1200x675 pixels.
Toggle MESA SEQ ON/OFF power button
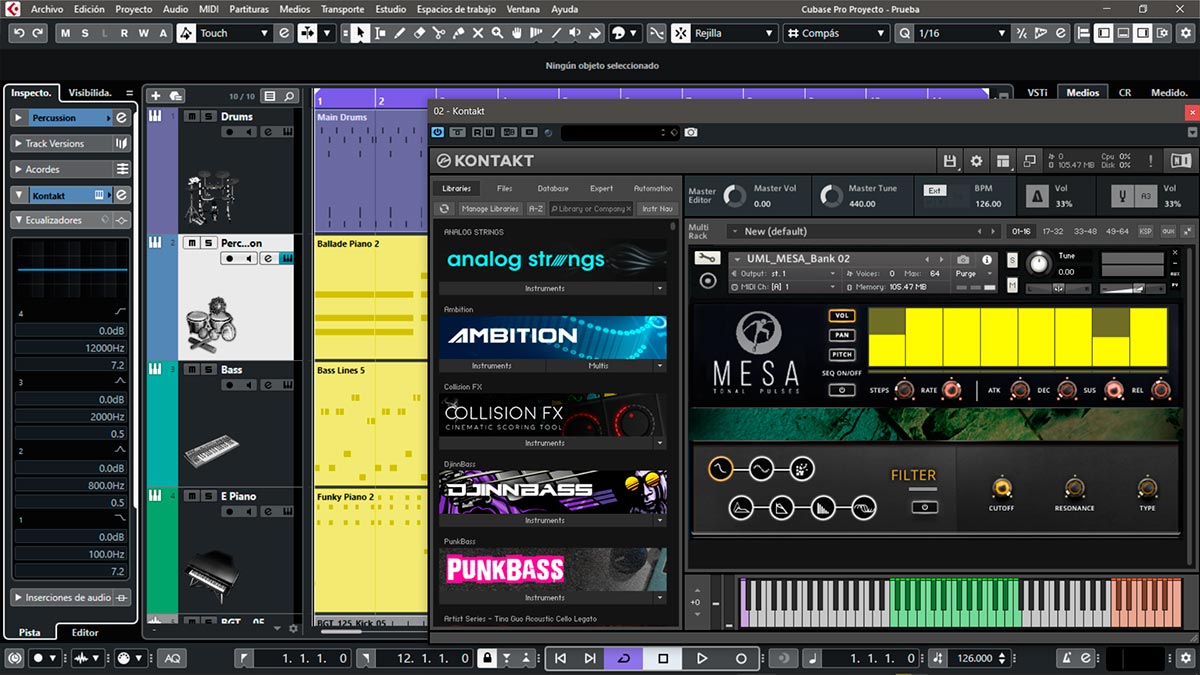[841, 390]
